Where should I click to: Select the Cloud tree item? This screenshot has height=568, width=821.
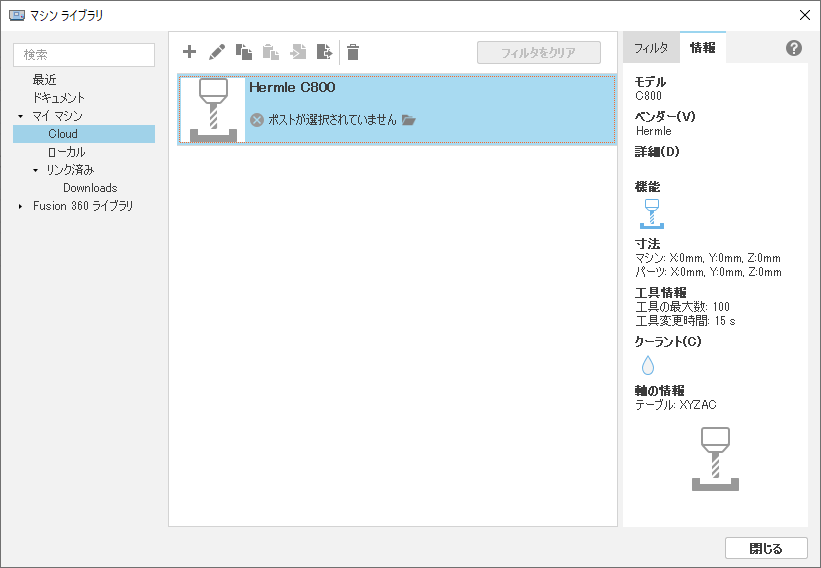[x=84, y=134]
